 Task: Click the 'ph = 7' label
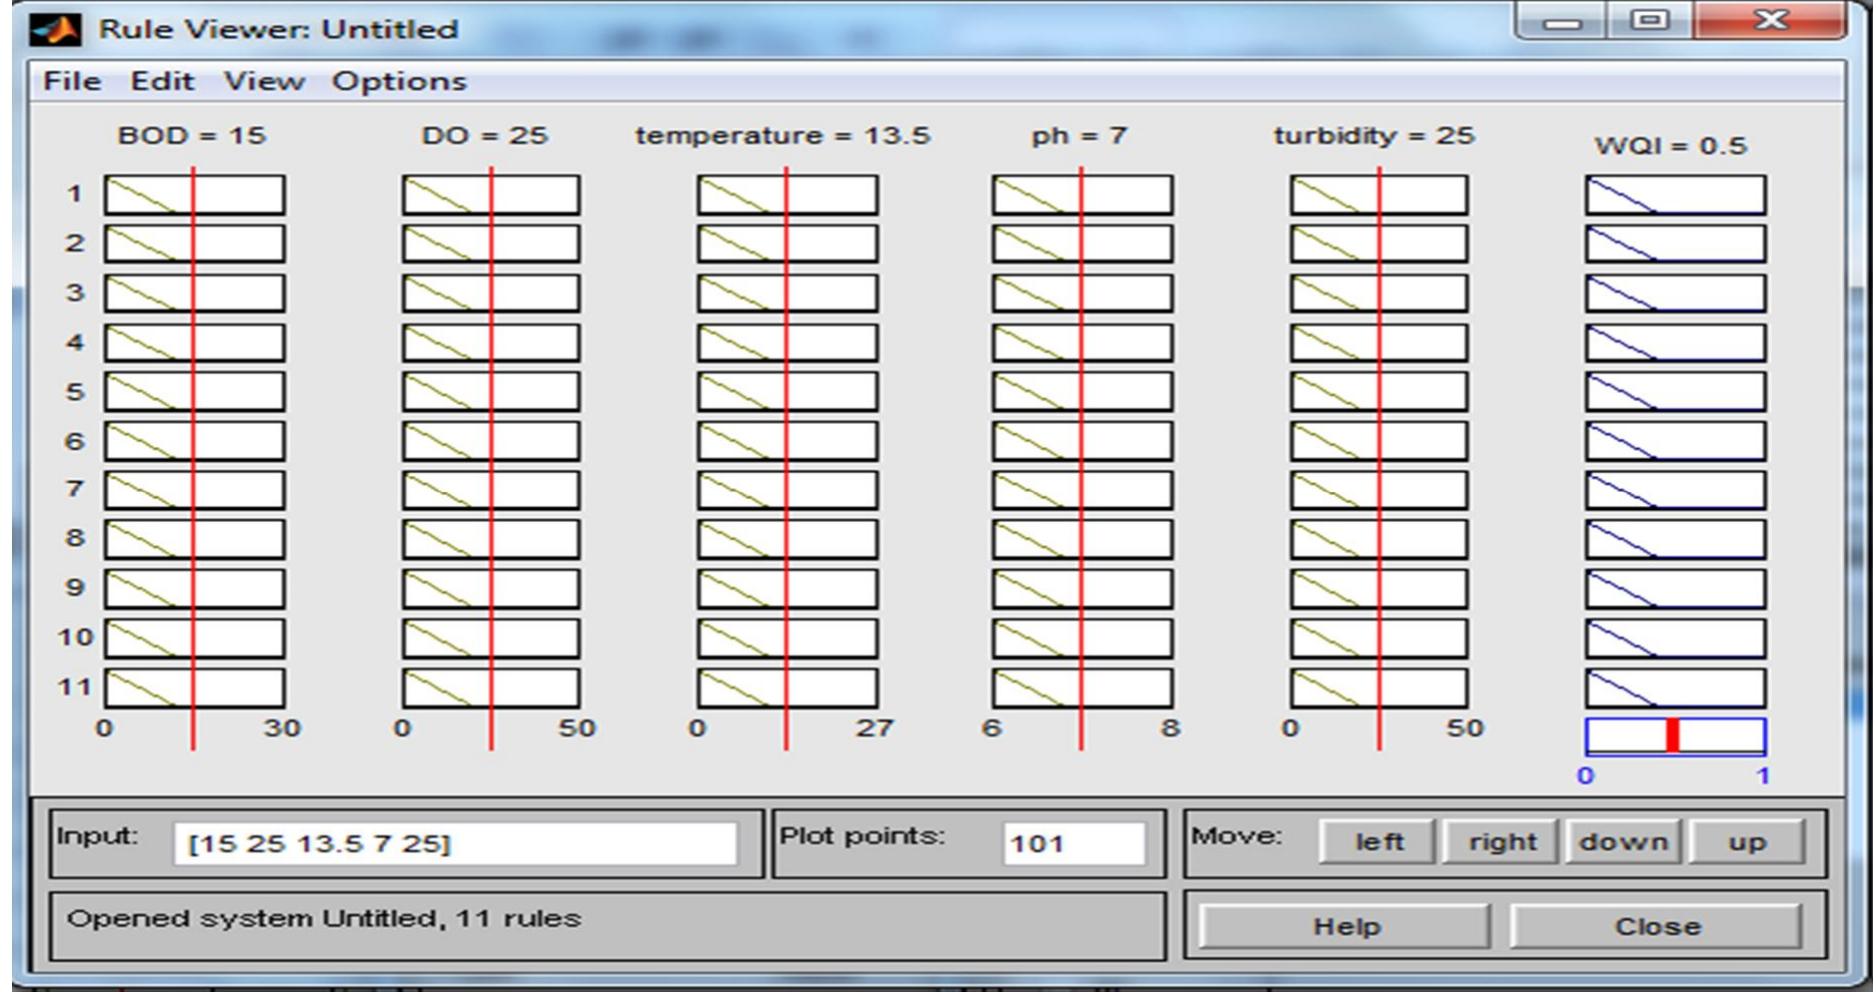(1079, 136)
